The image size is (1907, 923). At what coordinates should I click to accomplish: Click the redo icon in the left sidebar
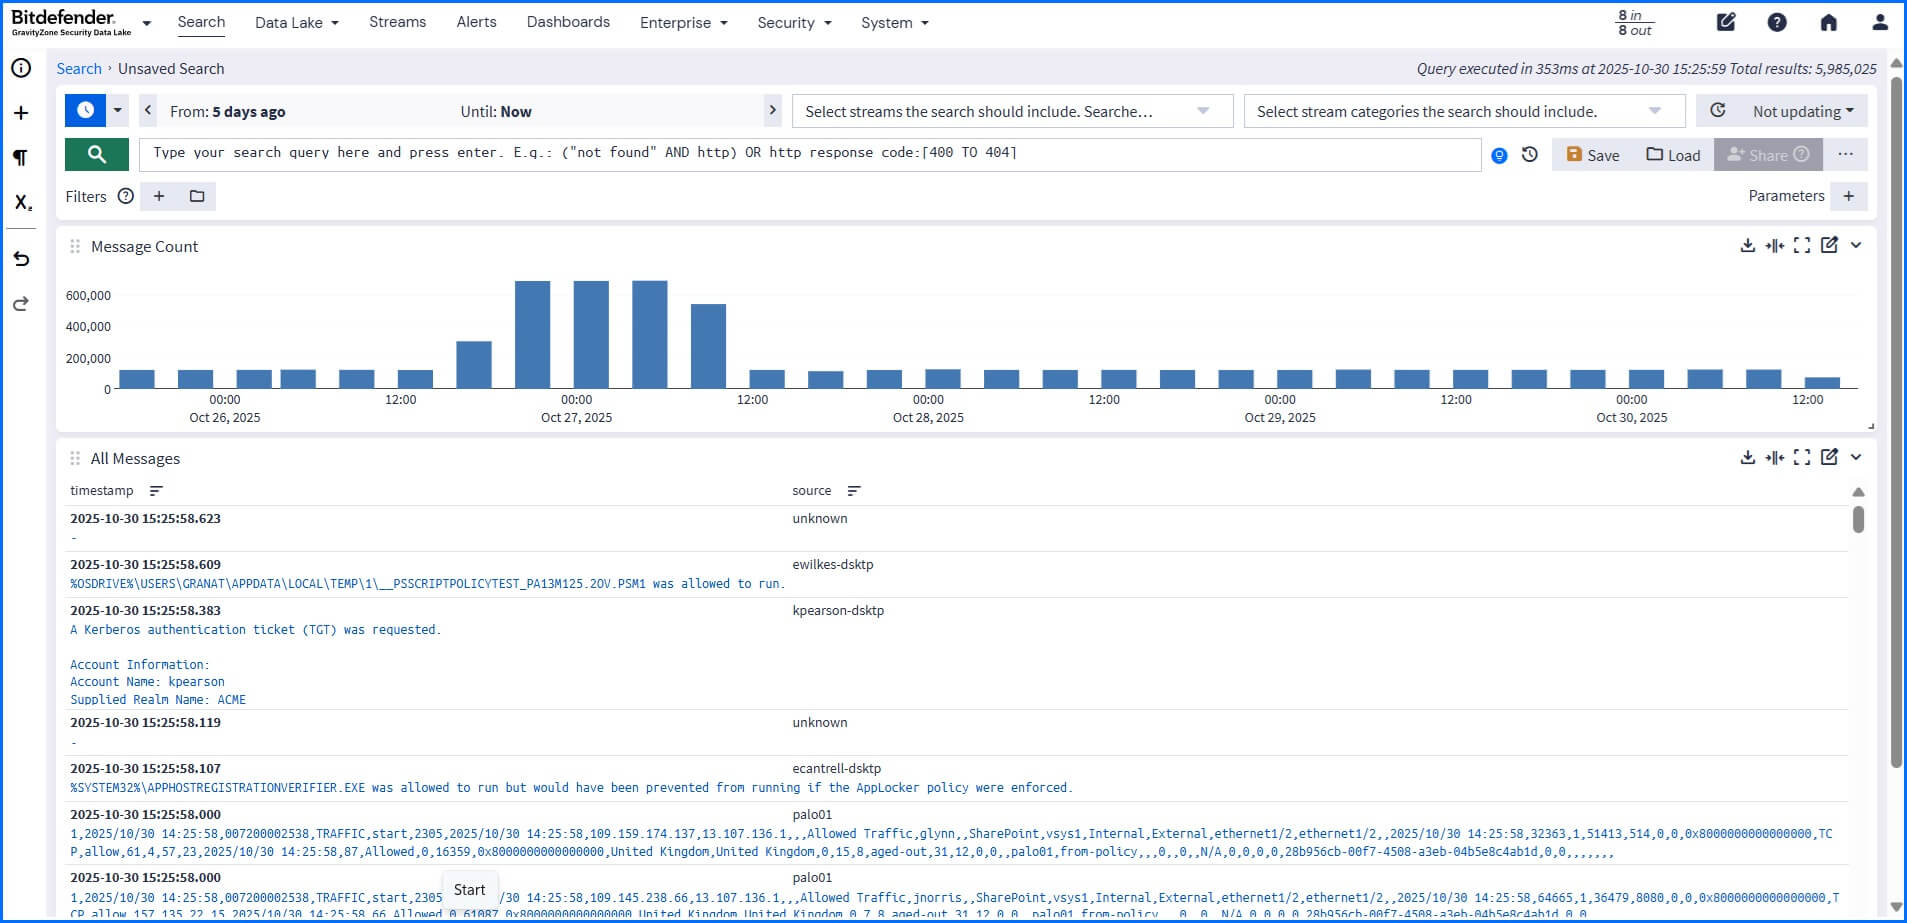(20, 304)
